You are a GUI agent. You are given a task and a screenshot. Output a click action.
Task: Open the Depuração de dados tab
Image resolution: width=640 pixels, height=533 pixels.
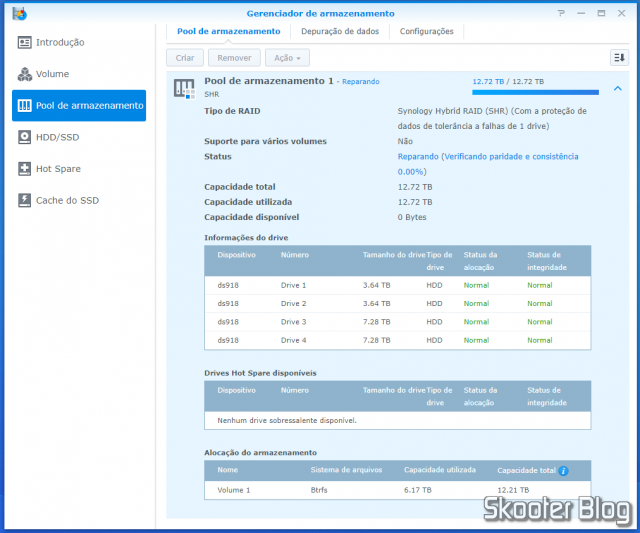(x=340, y=31)
